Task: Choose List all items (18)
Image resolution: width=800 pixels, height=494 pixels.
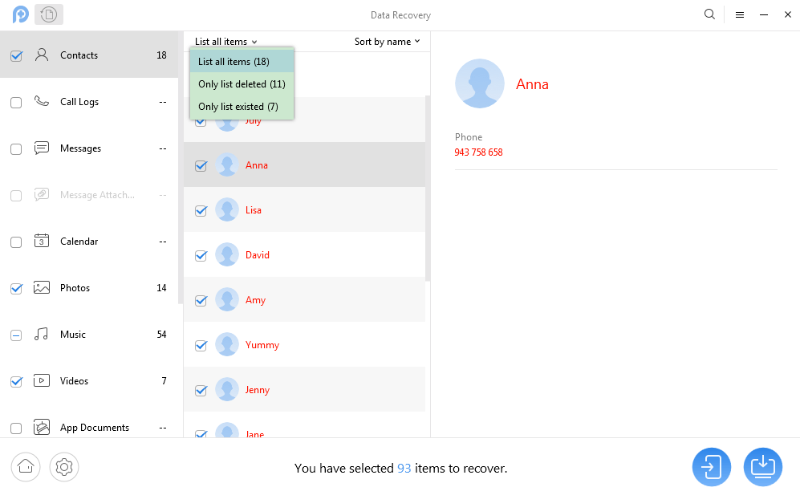Action: pos(242,61)
